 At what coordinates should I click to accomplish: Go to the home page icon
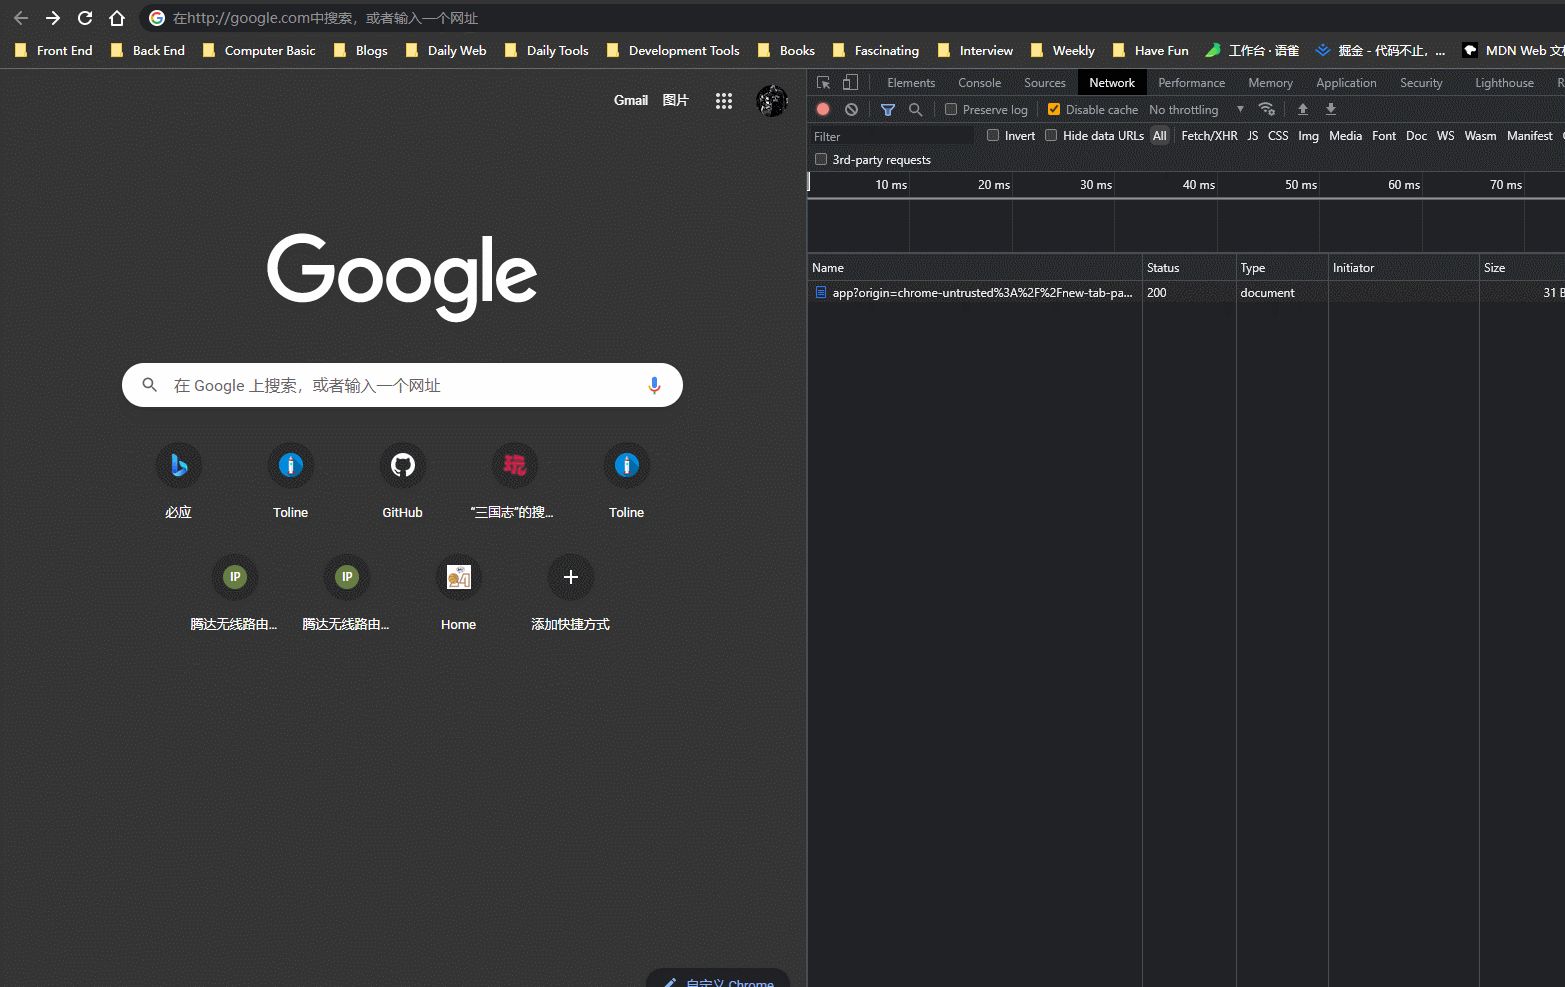(117, 18)
